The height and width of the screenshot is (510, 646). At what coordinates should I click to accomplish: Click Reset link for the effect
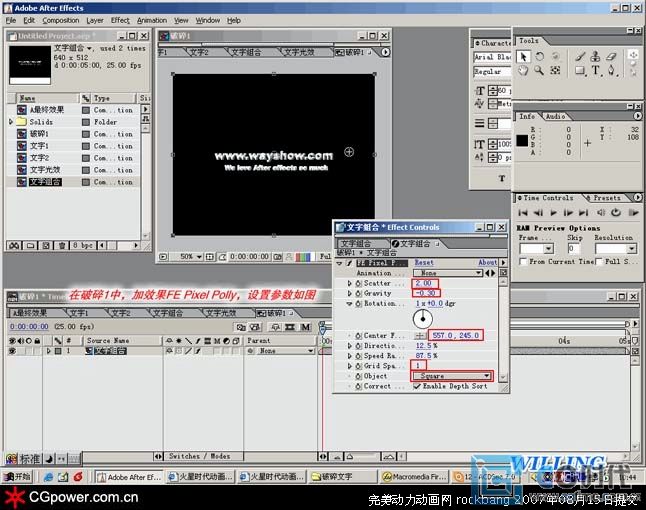click(x=424, y=263)
